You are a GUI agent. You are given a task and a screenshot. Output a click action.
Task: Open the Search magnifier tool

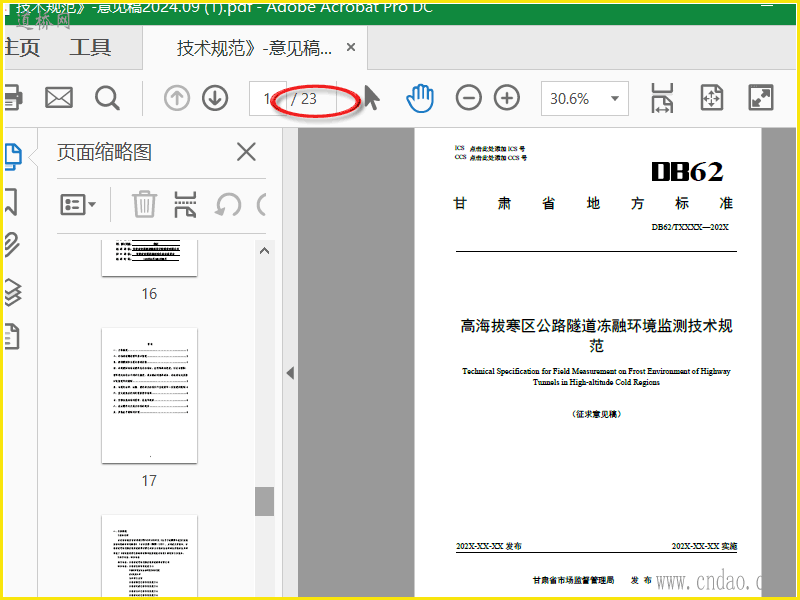tap(107, 98)
